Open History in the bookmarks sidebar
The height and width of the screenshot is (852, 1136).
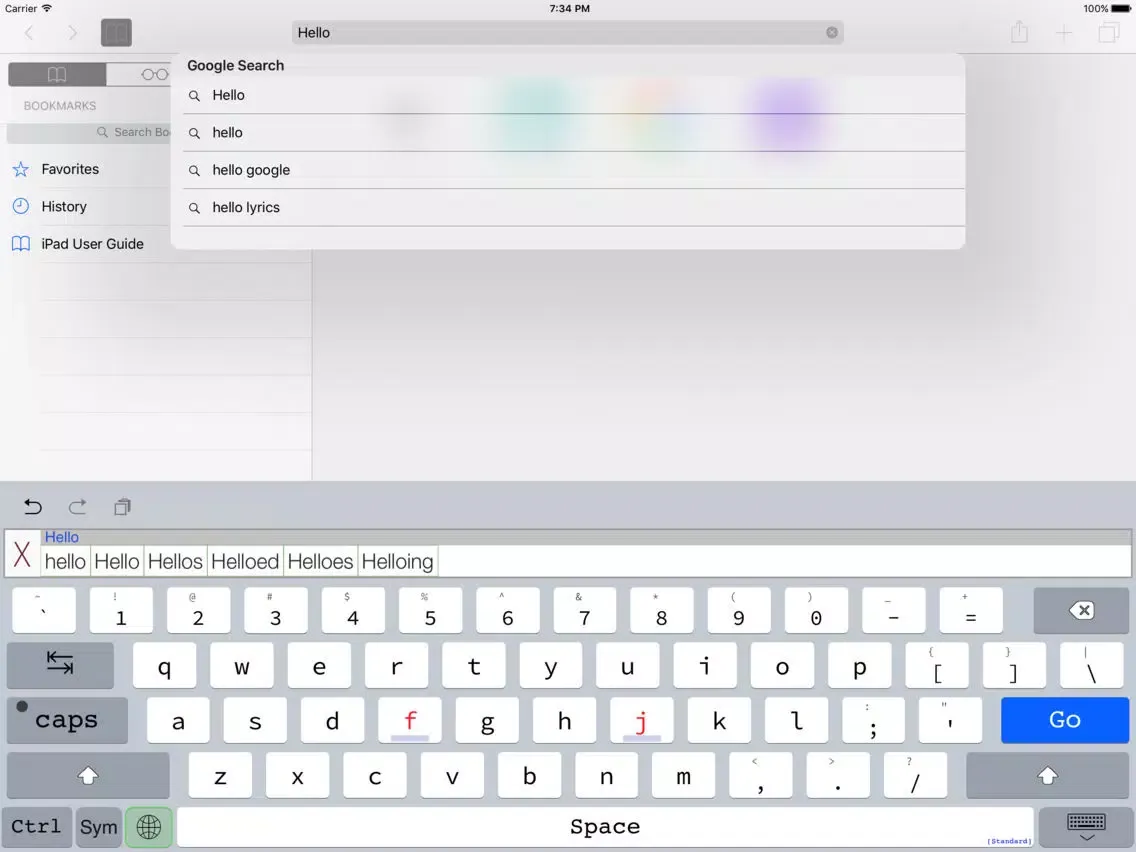click(x=64, y=207)
